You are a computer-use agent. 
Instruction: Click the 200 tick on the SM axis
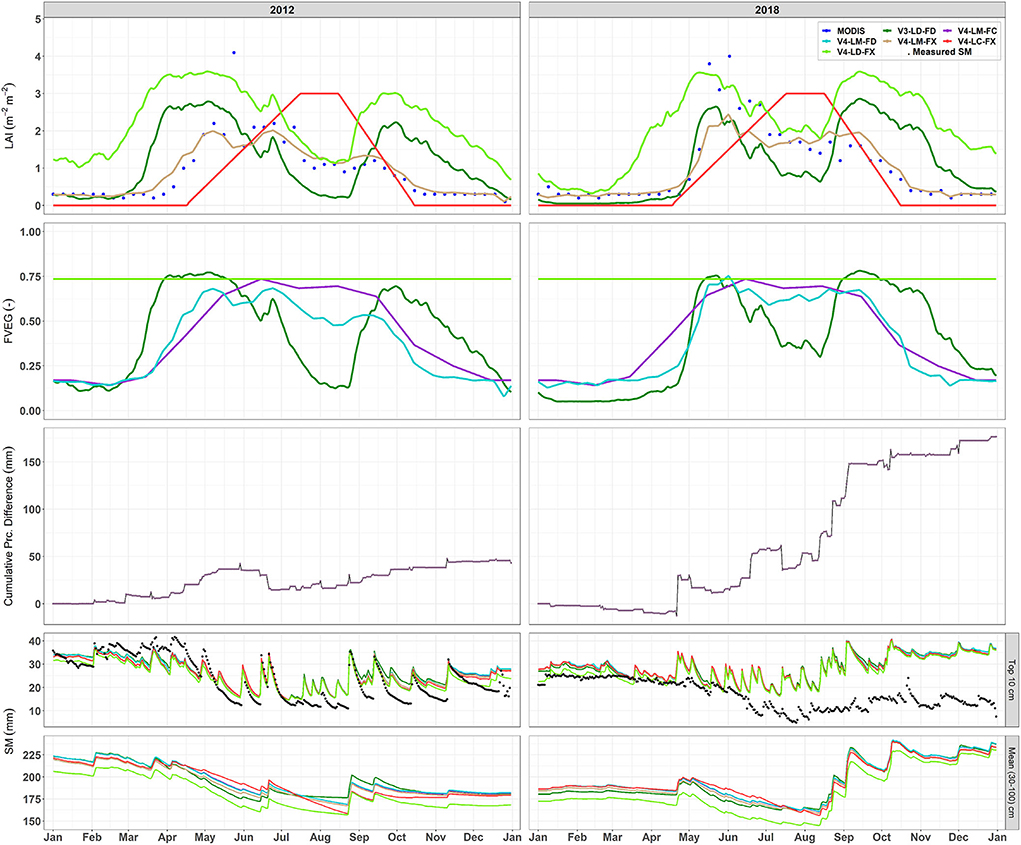33,777
